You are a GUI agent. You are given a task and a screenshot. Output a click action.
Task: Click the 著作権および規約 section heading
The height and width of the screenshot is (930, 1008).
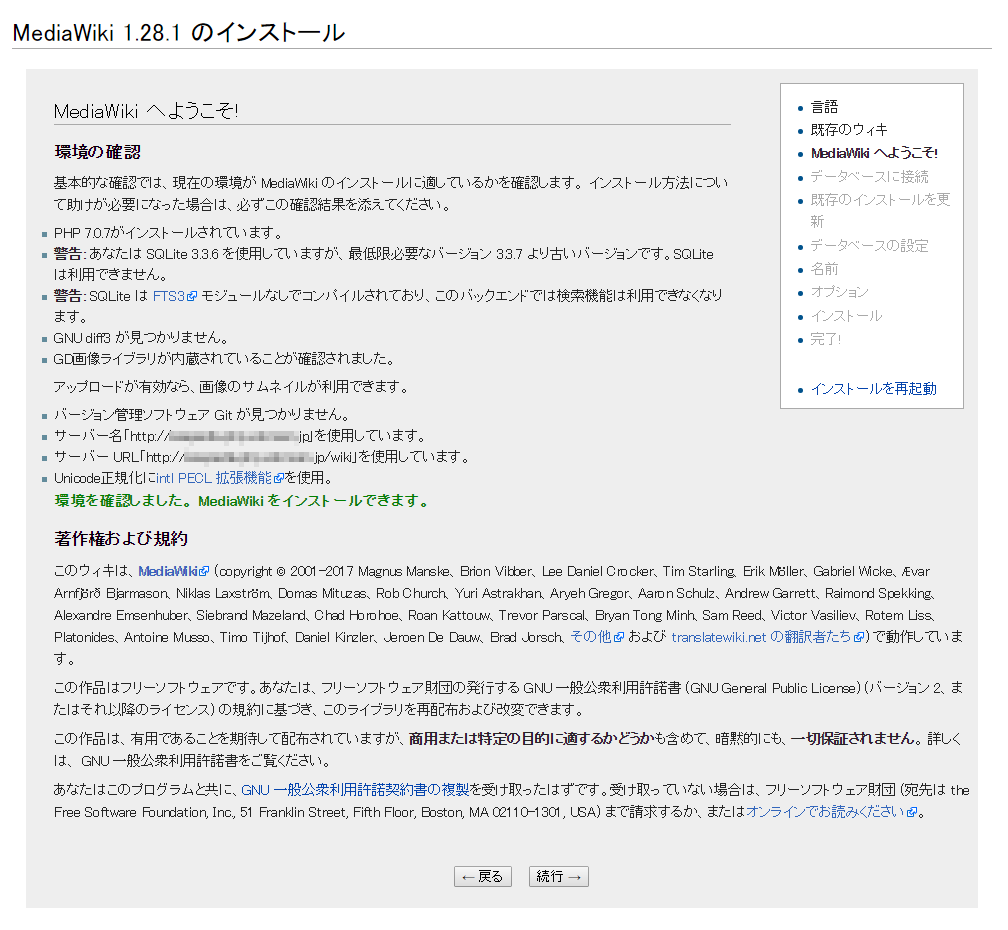tap(121, 539)
